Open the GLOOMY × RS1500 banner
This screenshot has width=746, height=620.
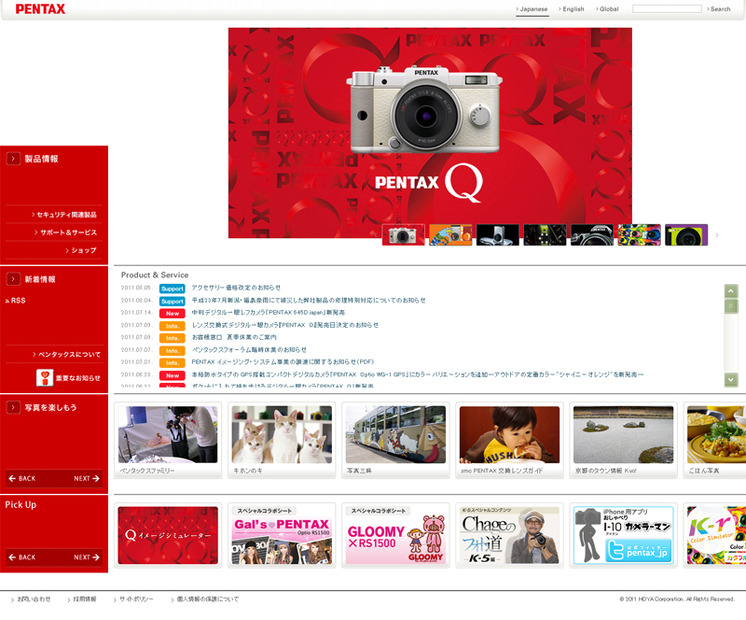coord(395,535)
